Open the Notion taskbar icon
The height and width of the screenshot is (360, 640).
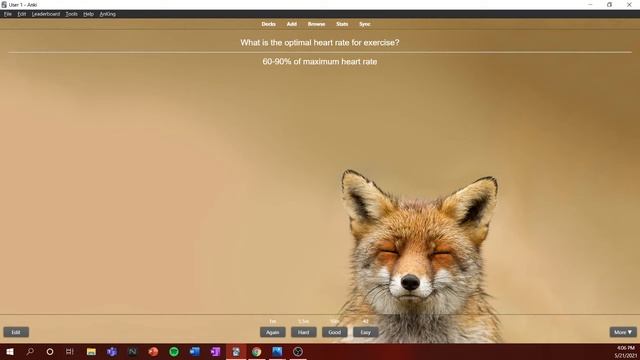[133, 351]
